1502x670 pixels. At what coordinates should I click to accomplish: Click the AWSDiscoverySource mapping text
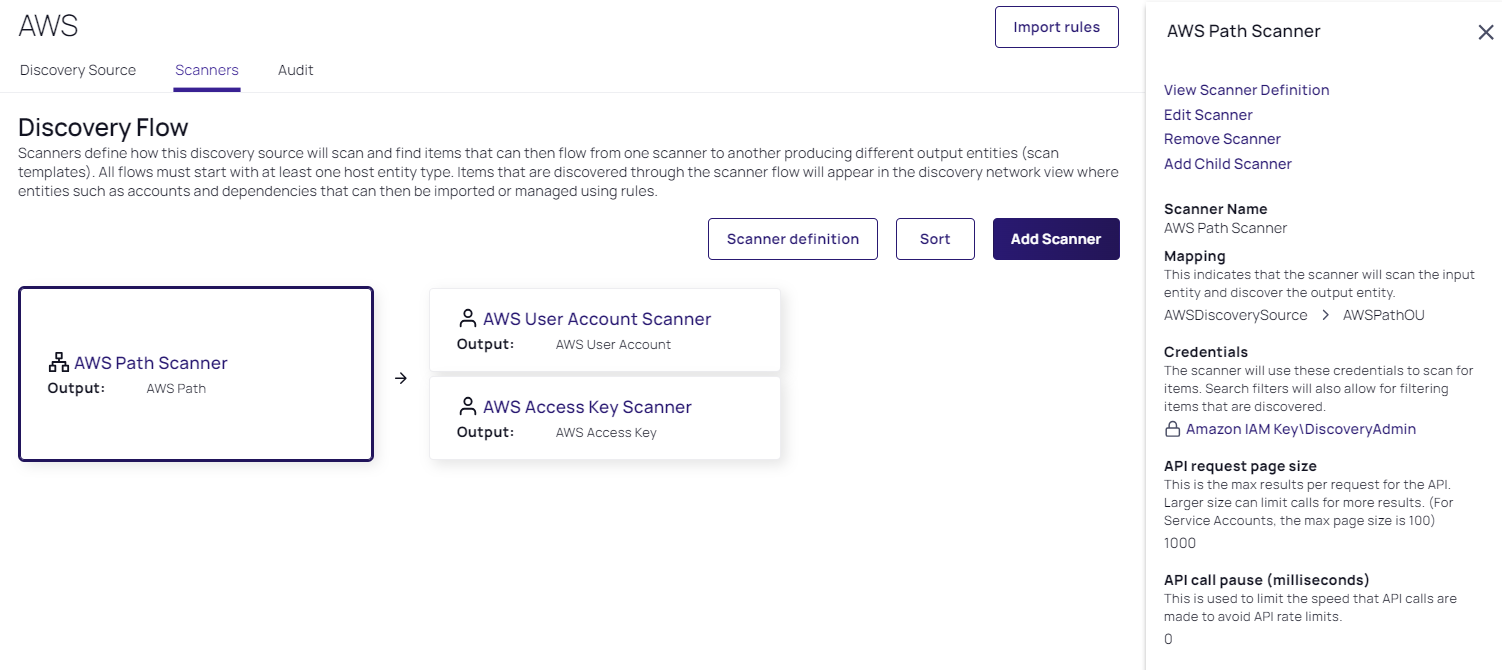(1235, 315)
